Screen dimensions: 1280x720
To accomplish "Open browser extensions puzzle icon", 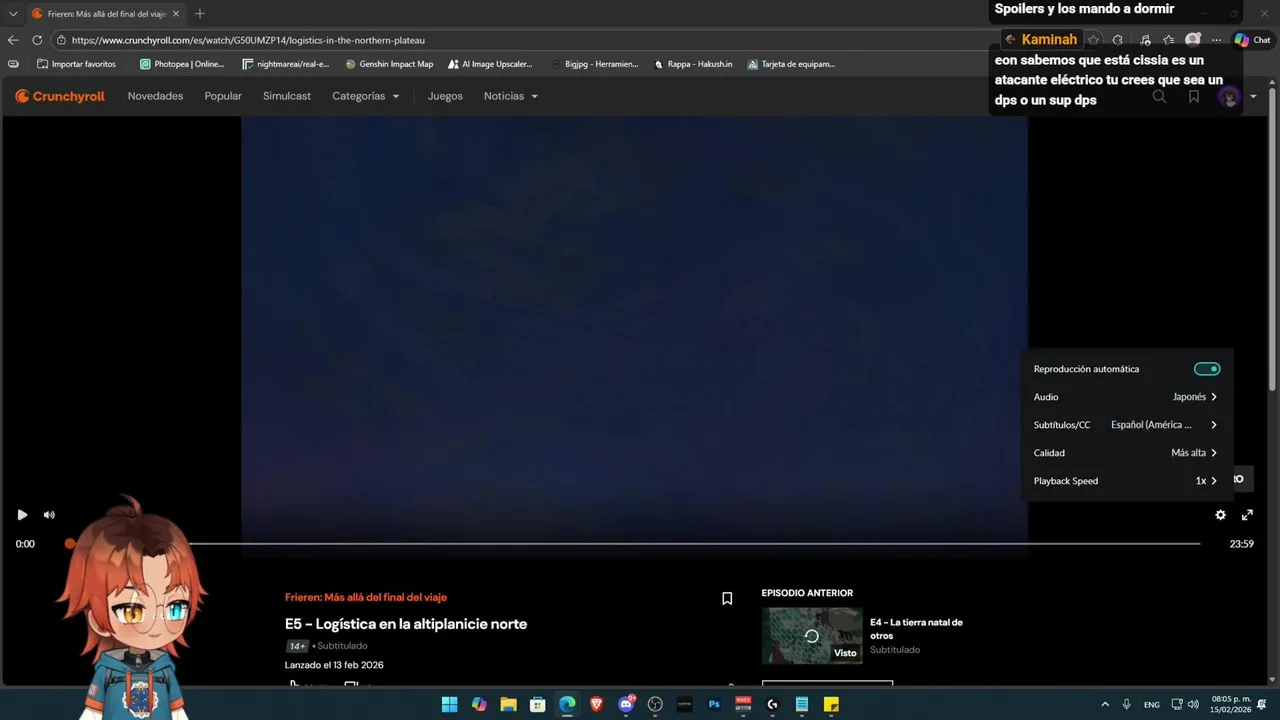I will coord(1118,40).
